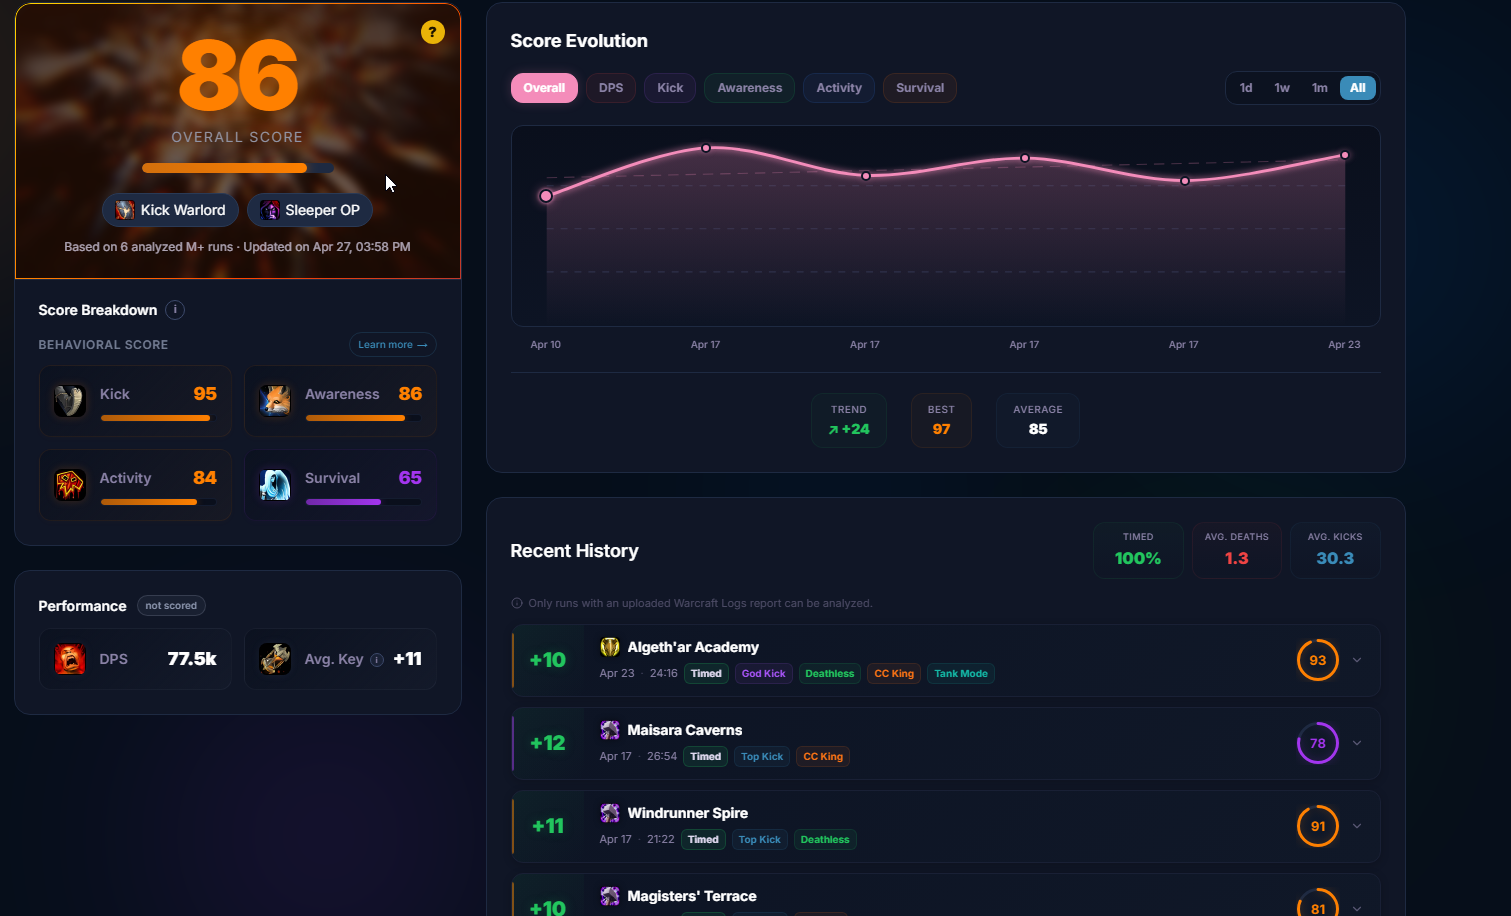Select the 1w time range
1511x916 pixels.
[x=1282, y=88]
